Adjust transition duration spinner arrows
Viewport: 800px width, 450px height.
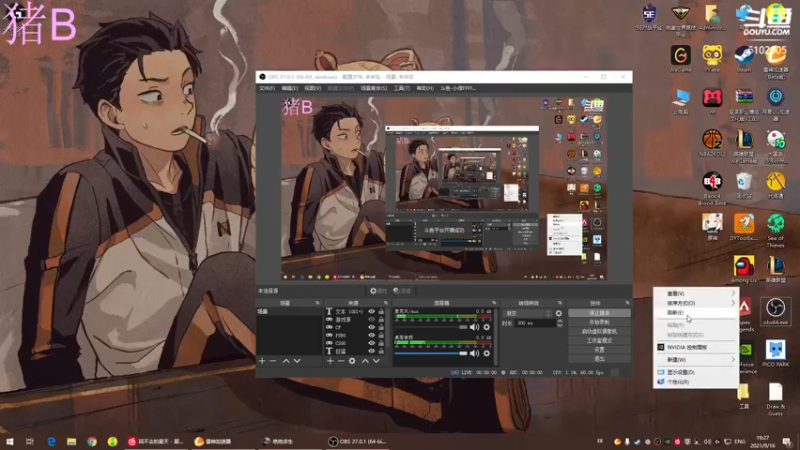[560, 323]
